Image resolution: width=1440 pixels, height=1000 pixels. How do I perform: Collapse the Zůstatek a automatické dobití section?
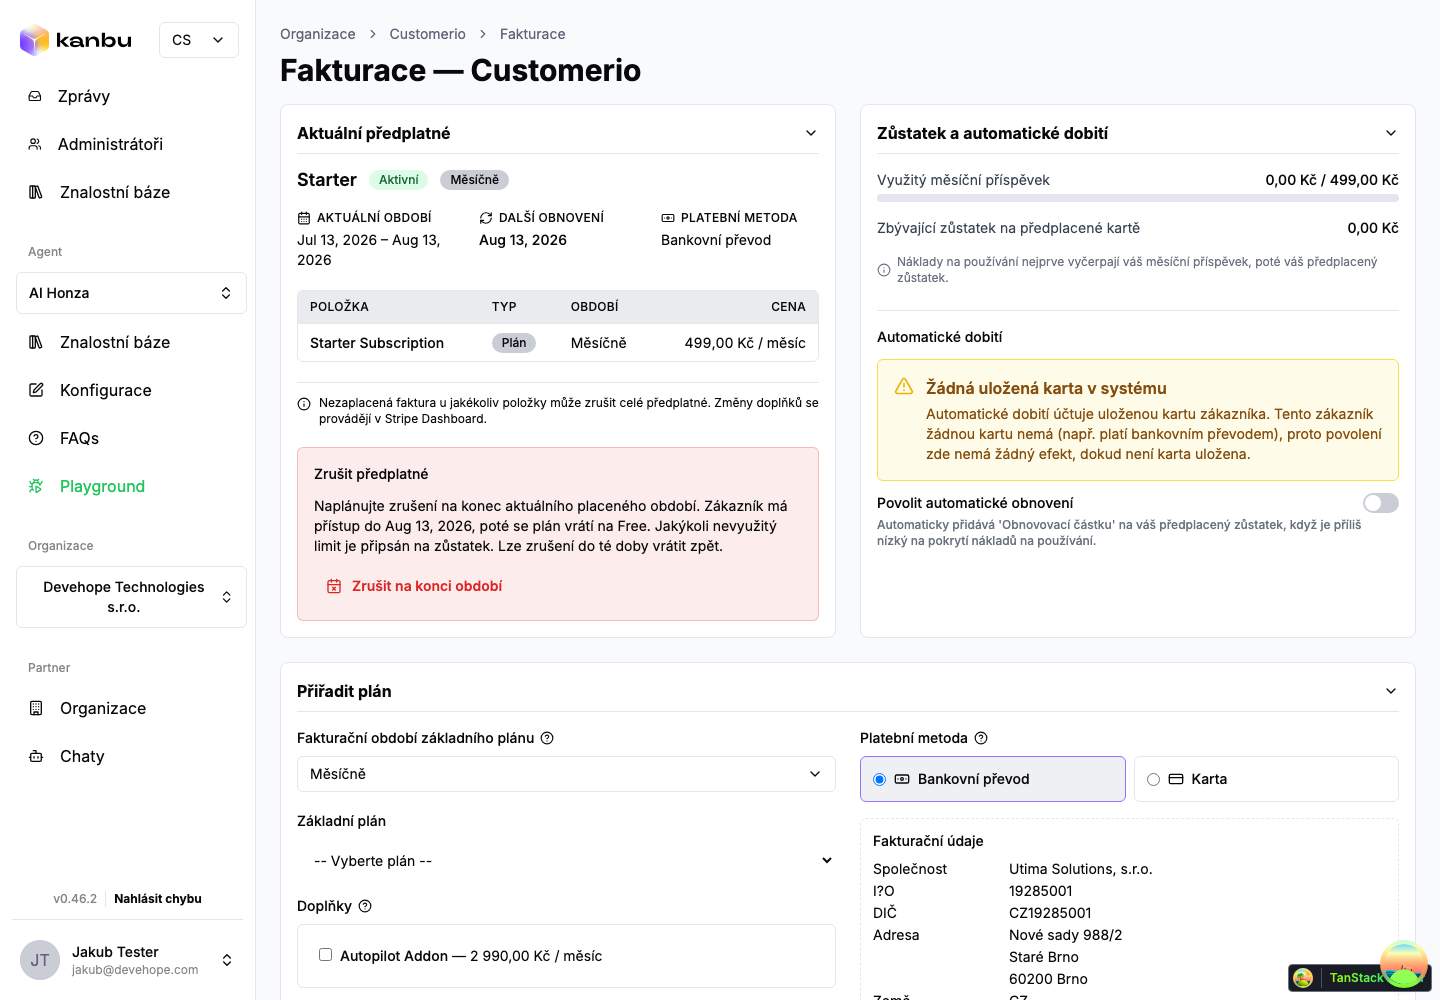coord(1391,133)
